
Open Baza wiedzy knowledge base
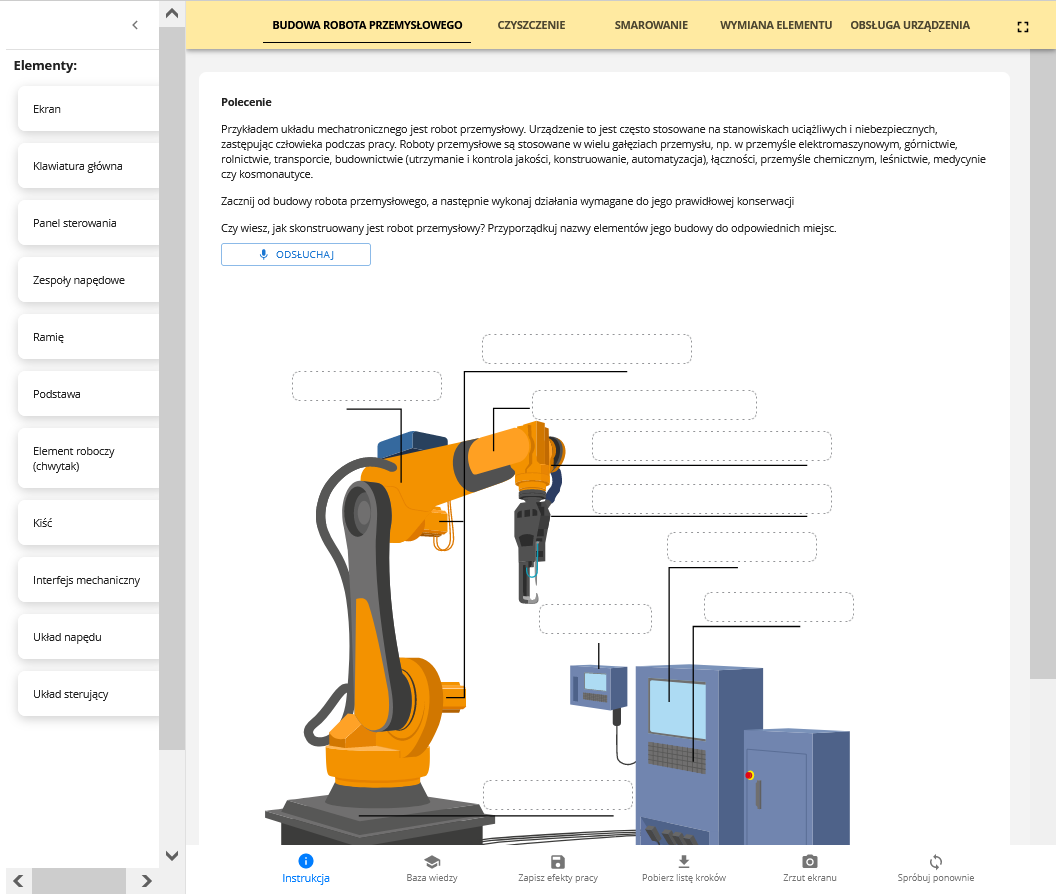(x=432, y=861)
